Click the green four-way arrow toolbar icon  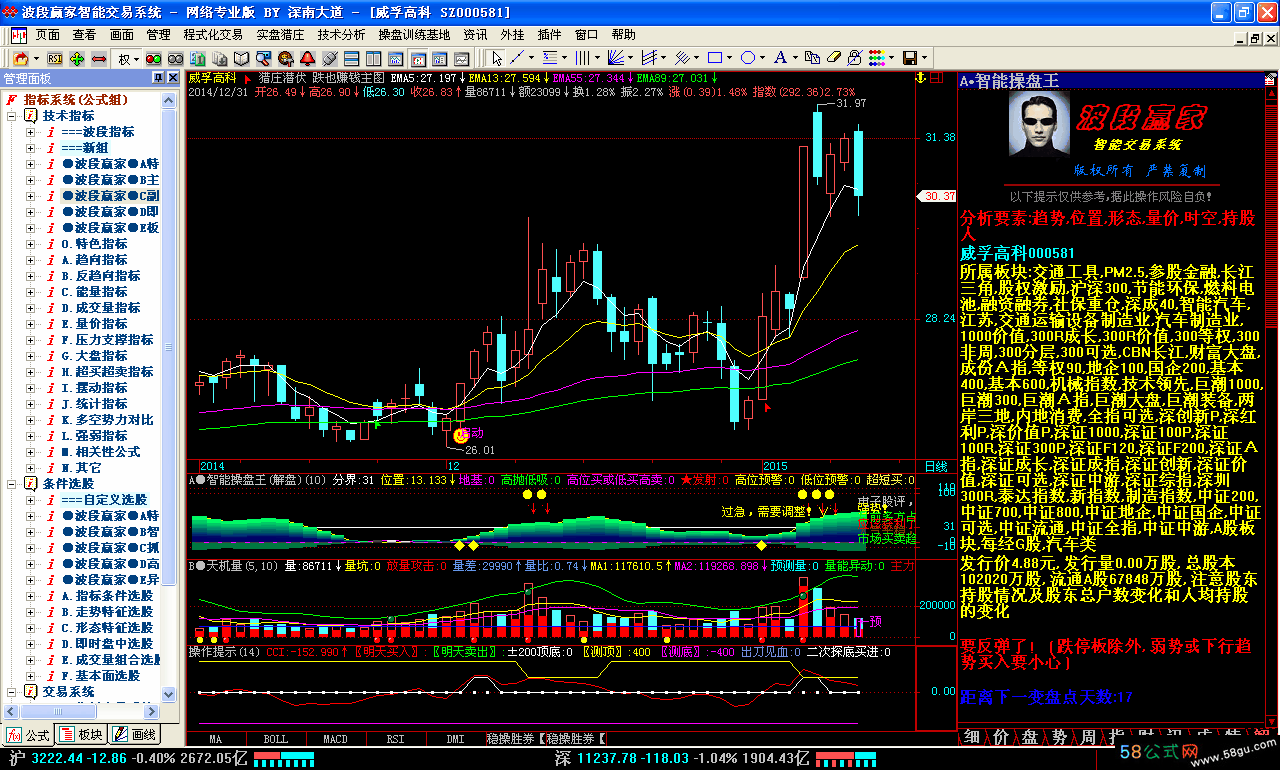tap(77, 58)
